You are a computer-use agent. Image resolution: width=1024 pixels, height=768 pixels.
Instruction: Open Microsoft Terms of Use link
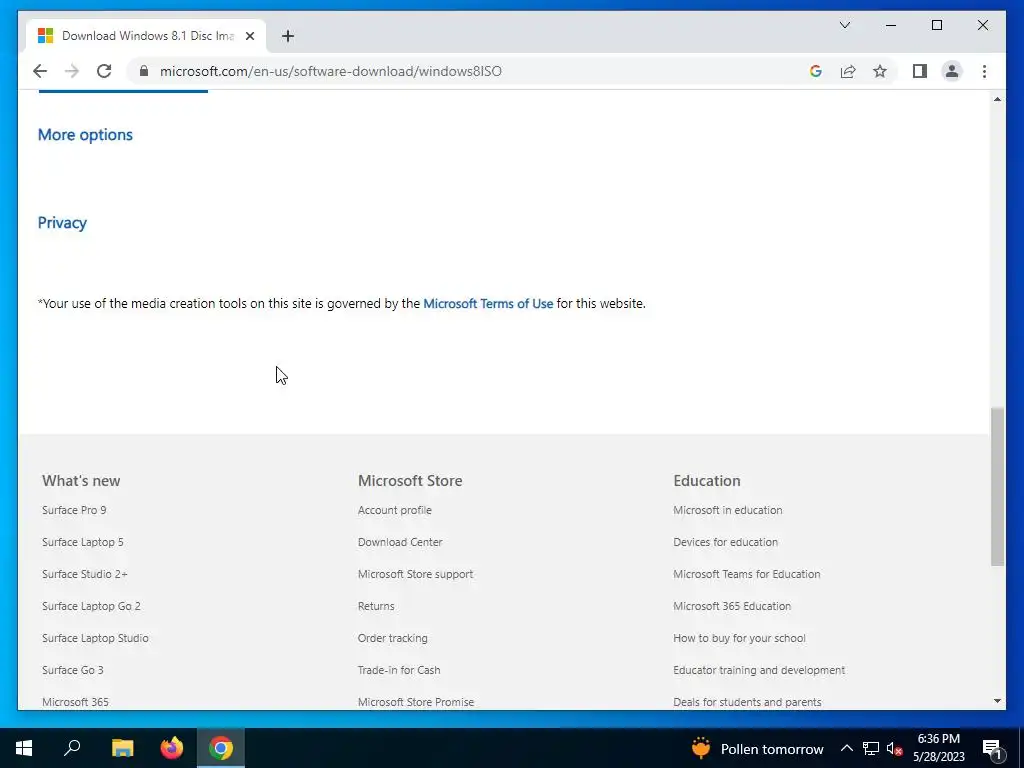pyautogui.click(x=488, y=304)
